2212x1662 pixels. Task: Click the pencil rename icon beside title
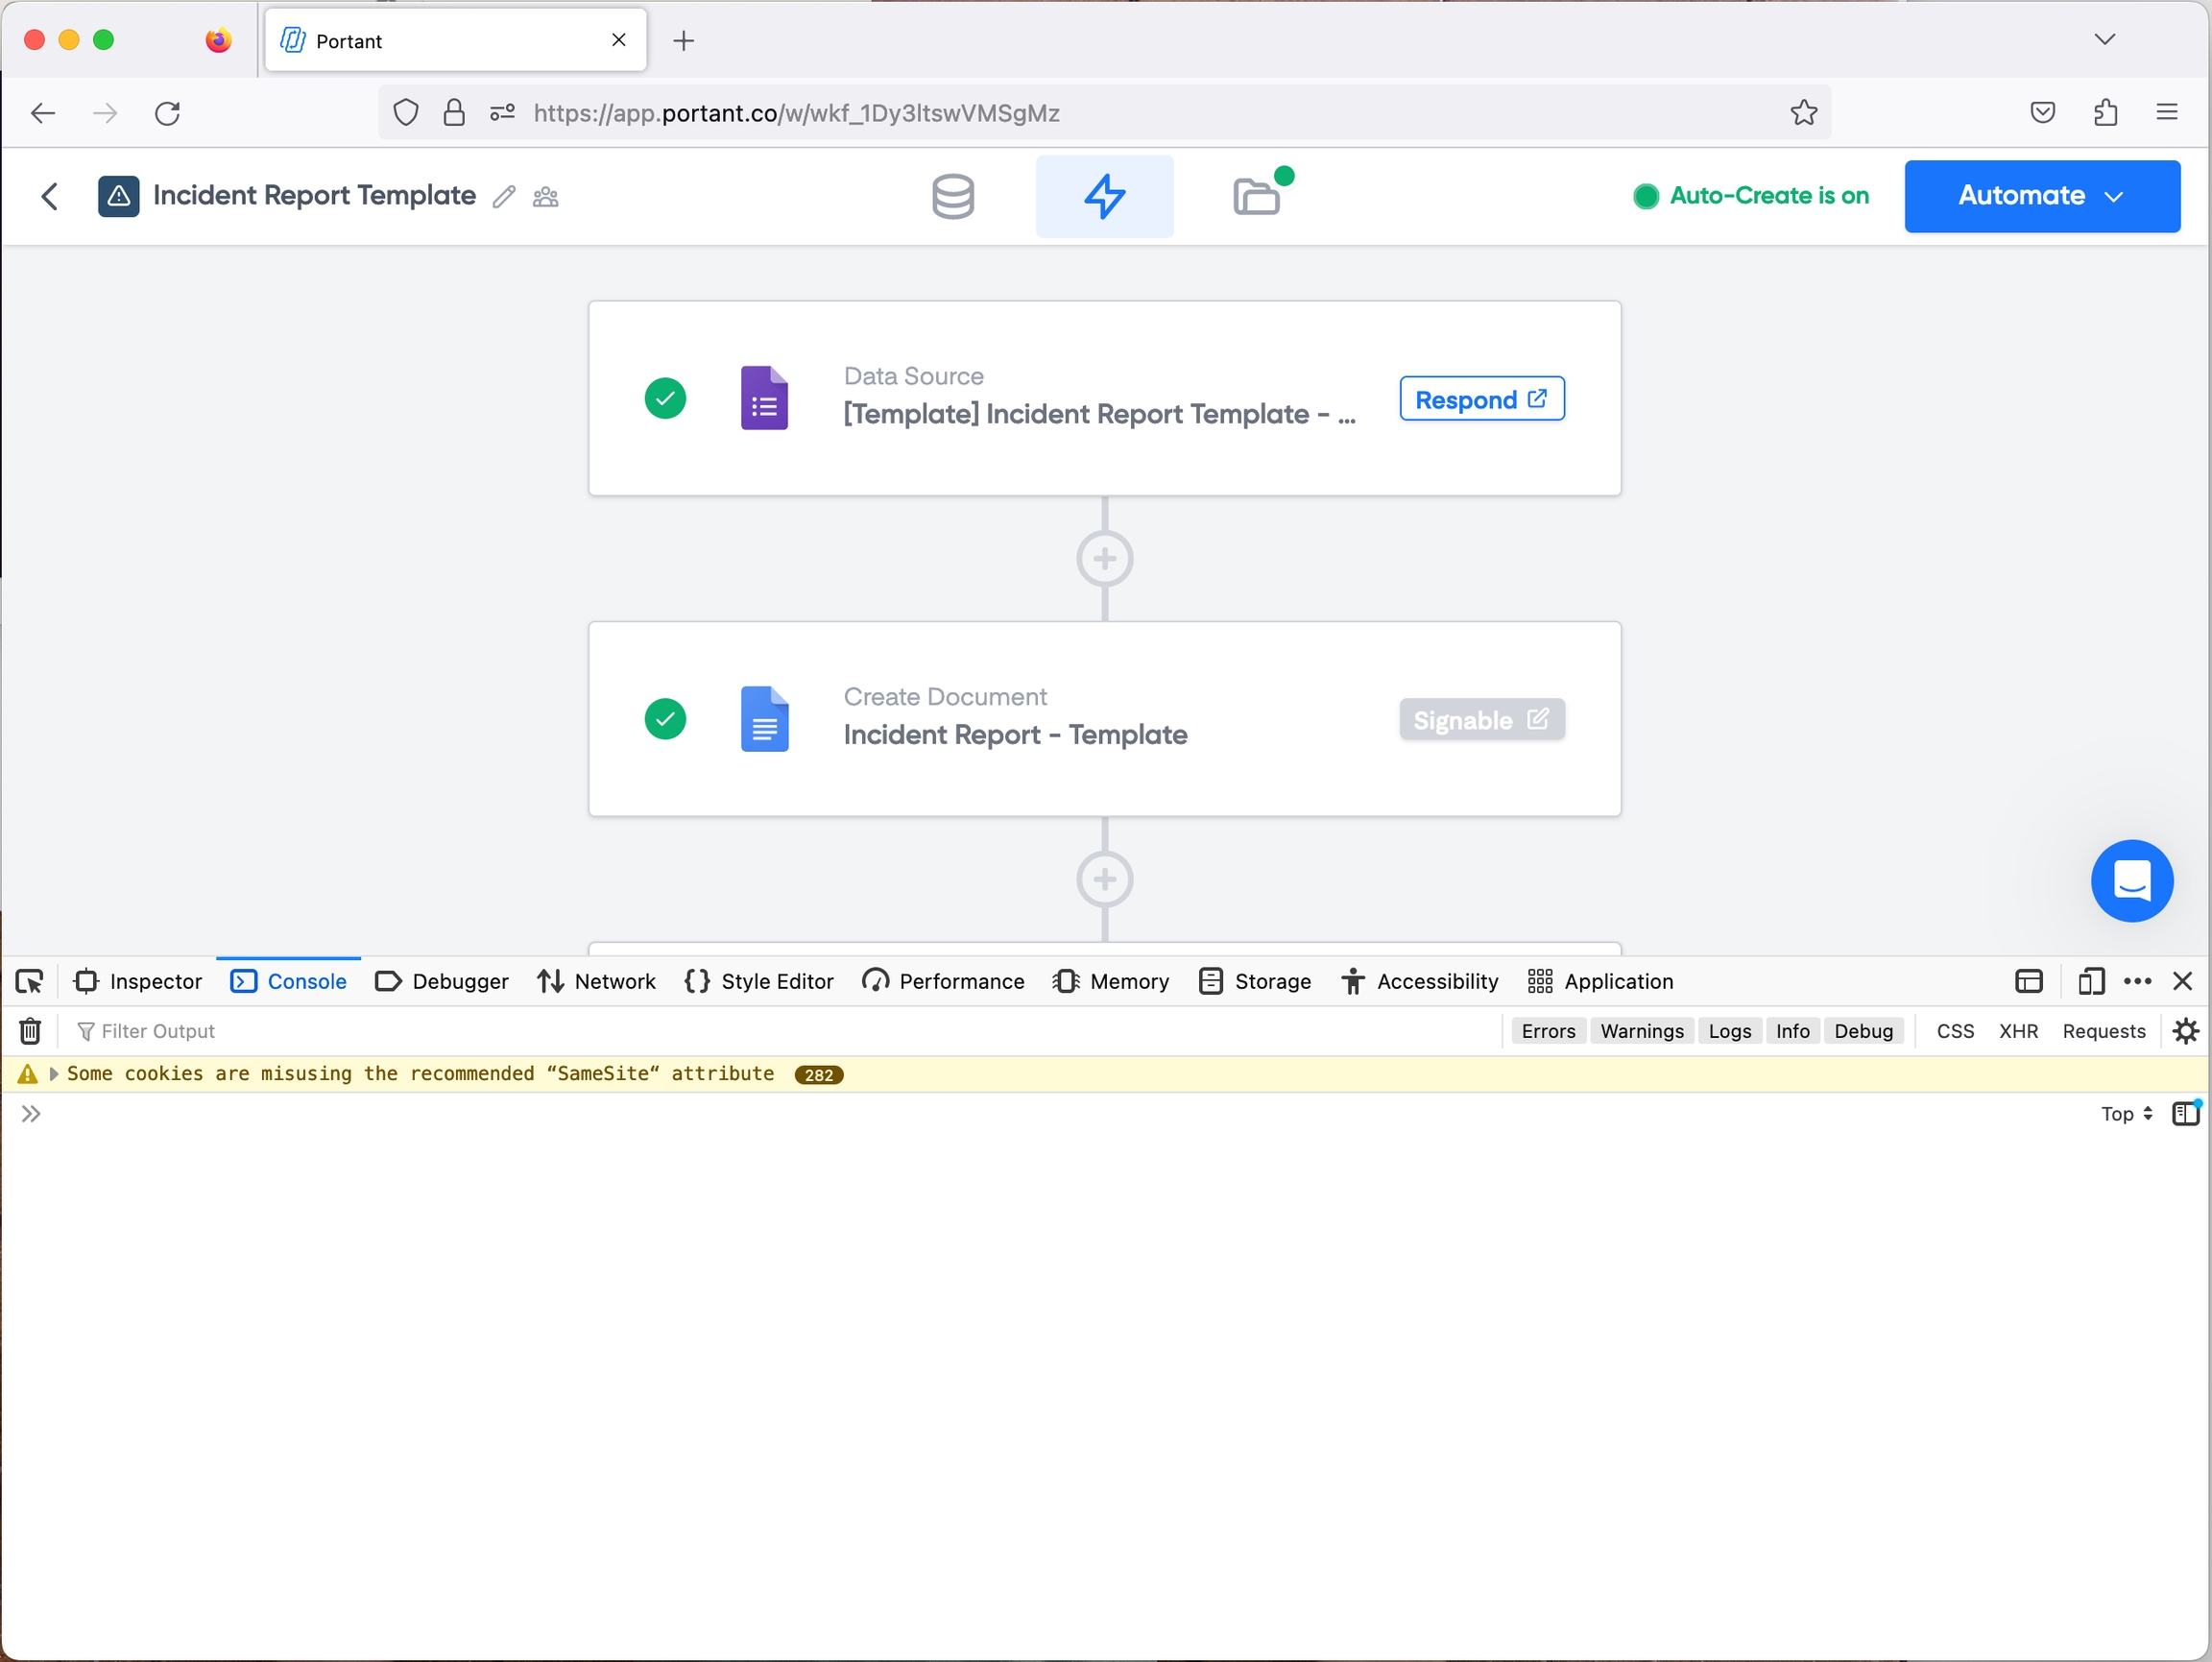click(504, 197)
